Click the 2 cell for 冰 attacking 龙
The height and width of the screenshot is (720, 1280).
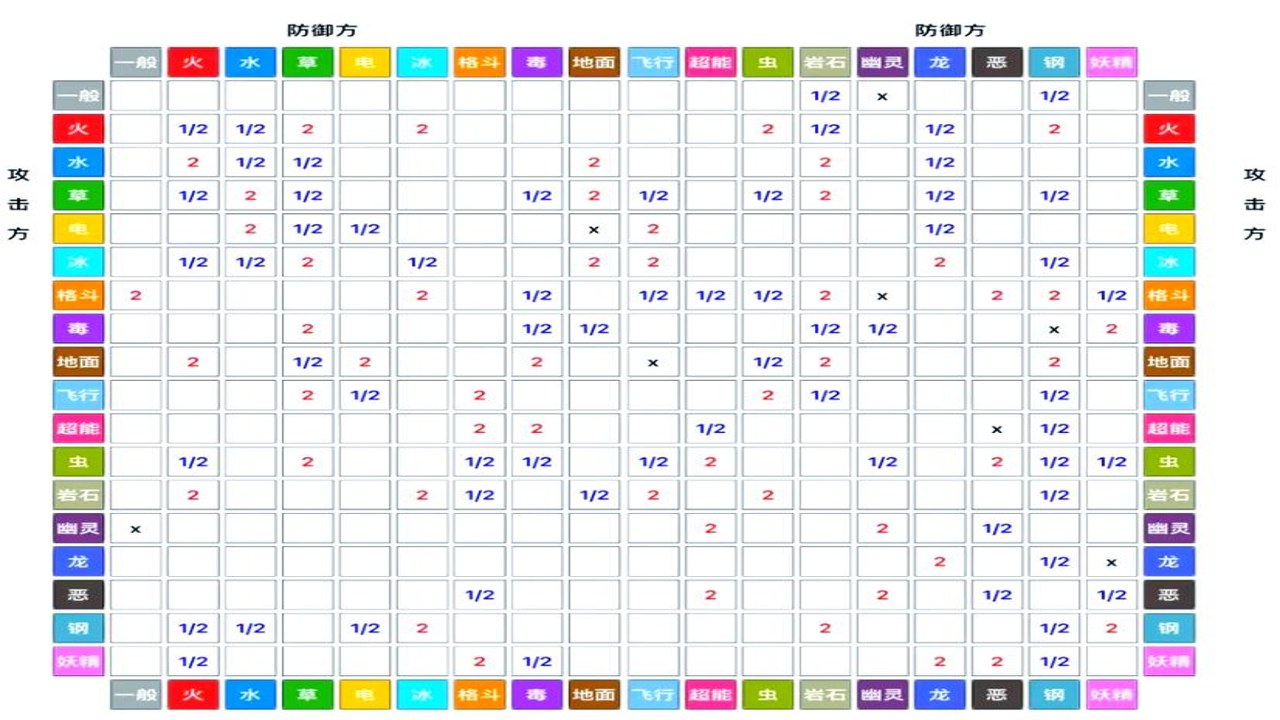(x=940, y=262)
